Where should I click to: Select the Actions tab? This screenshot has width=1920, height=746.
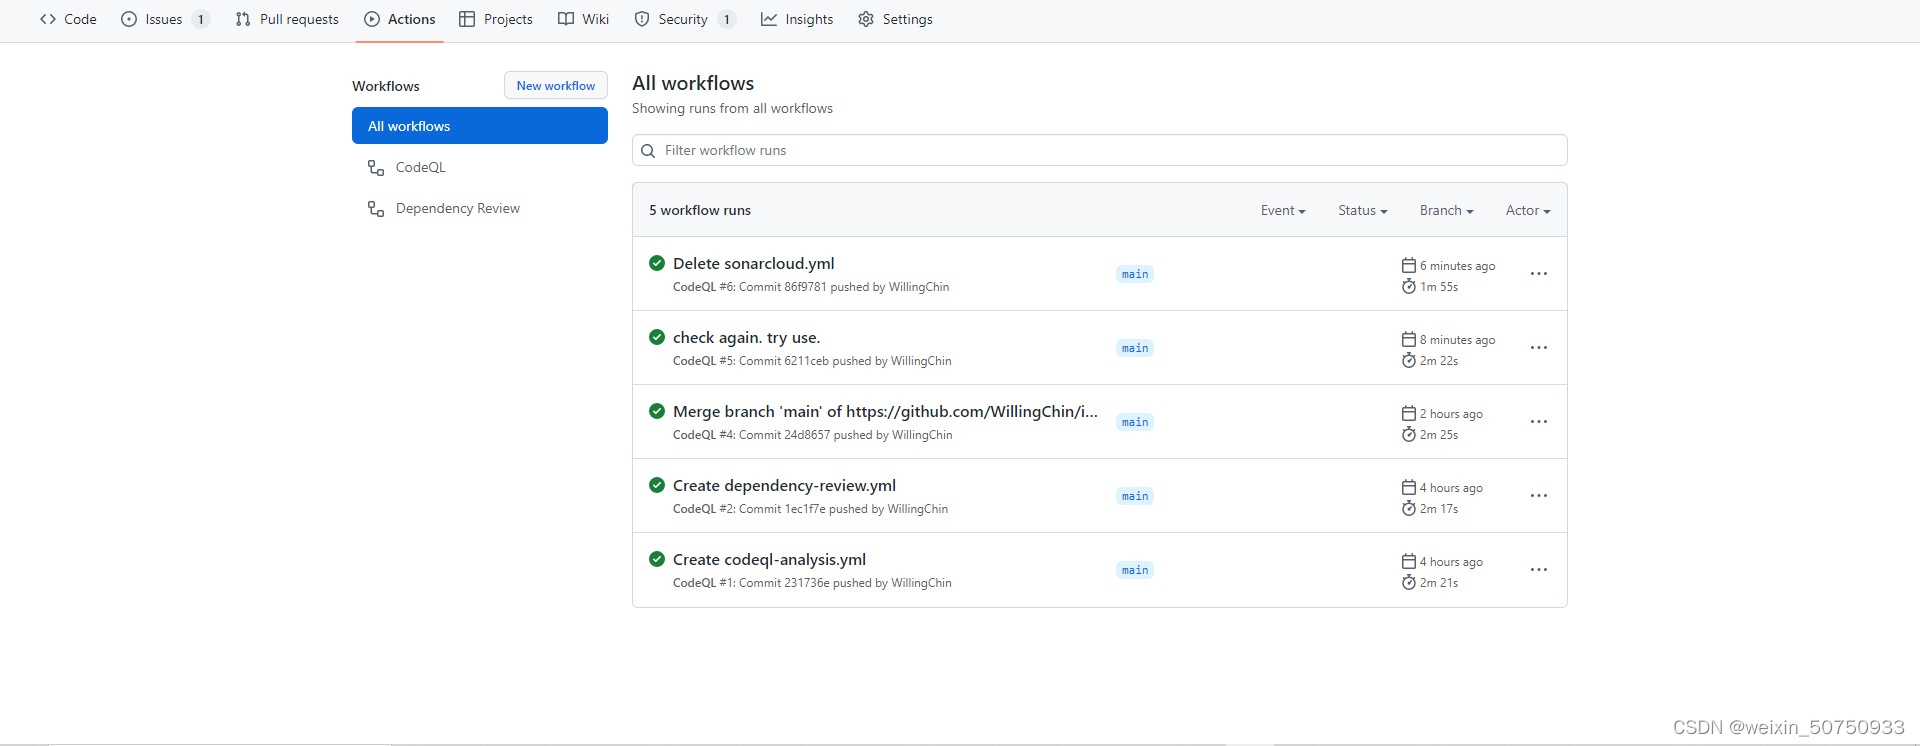pos(400,19)
